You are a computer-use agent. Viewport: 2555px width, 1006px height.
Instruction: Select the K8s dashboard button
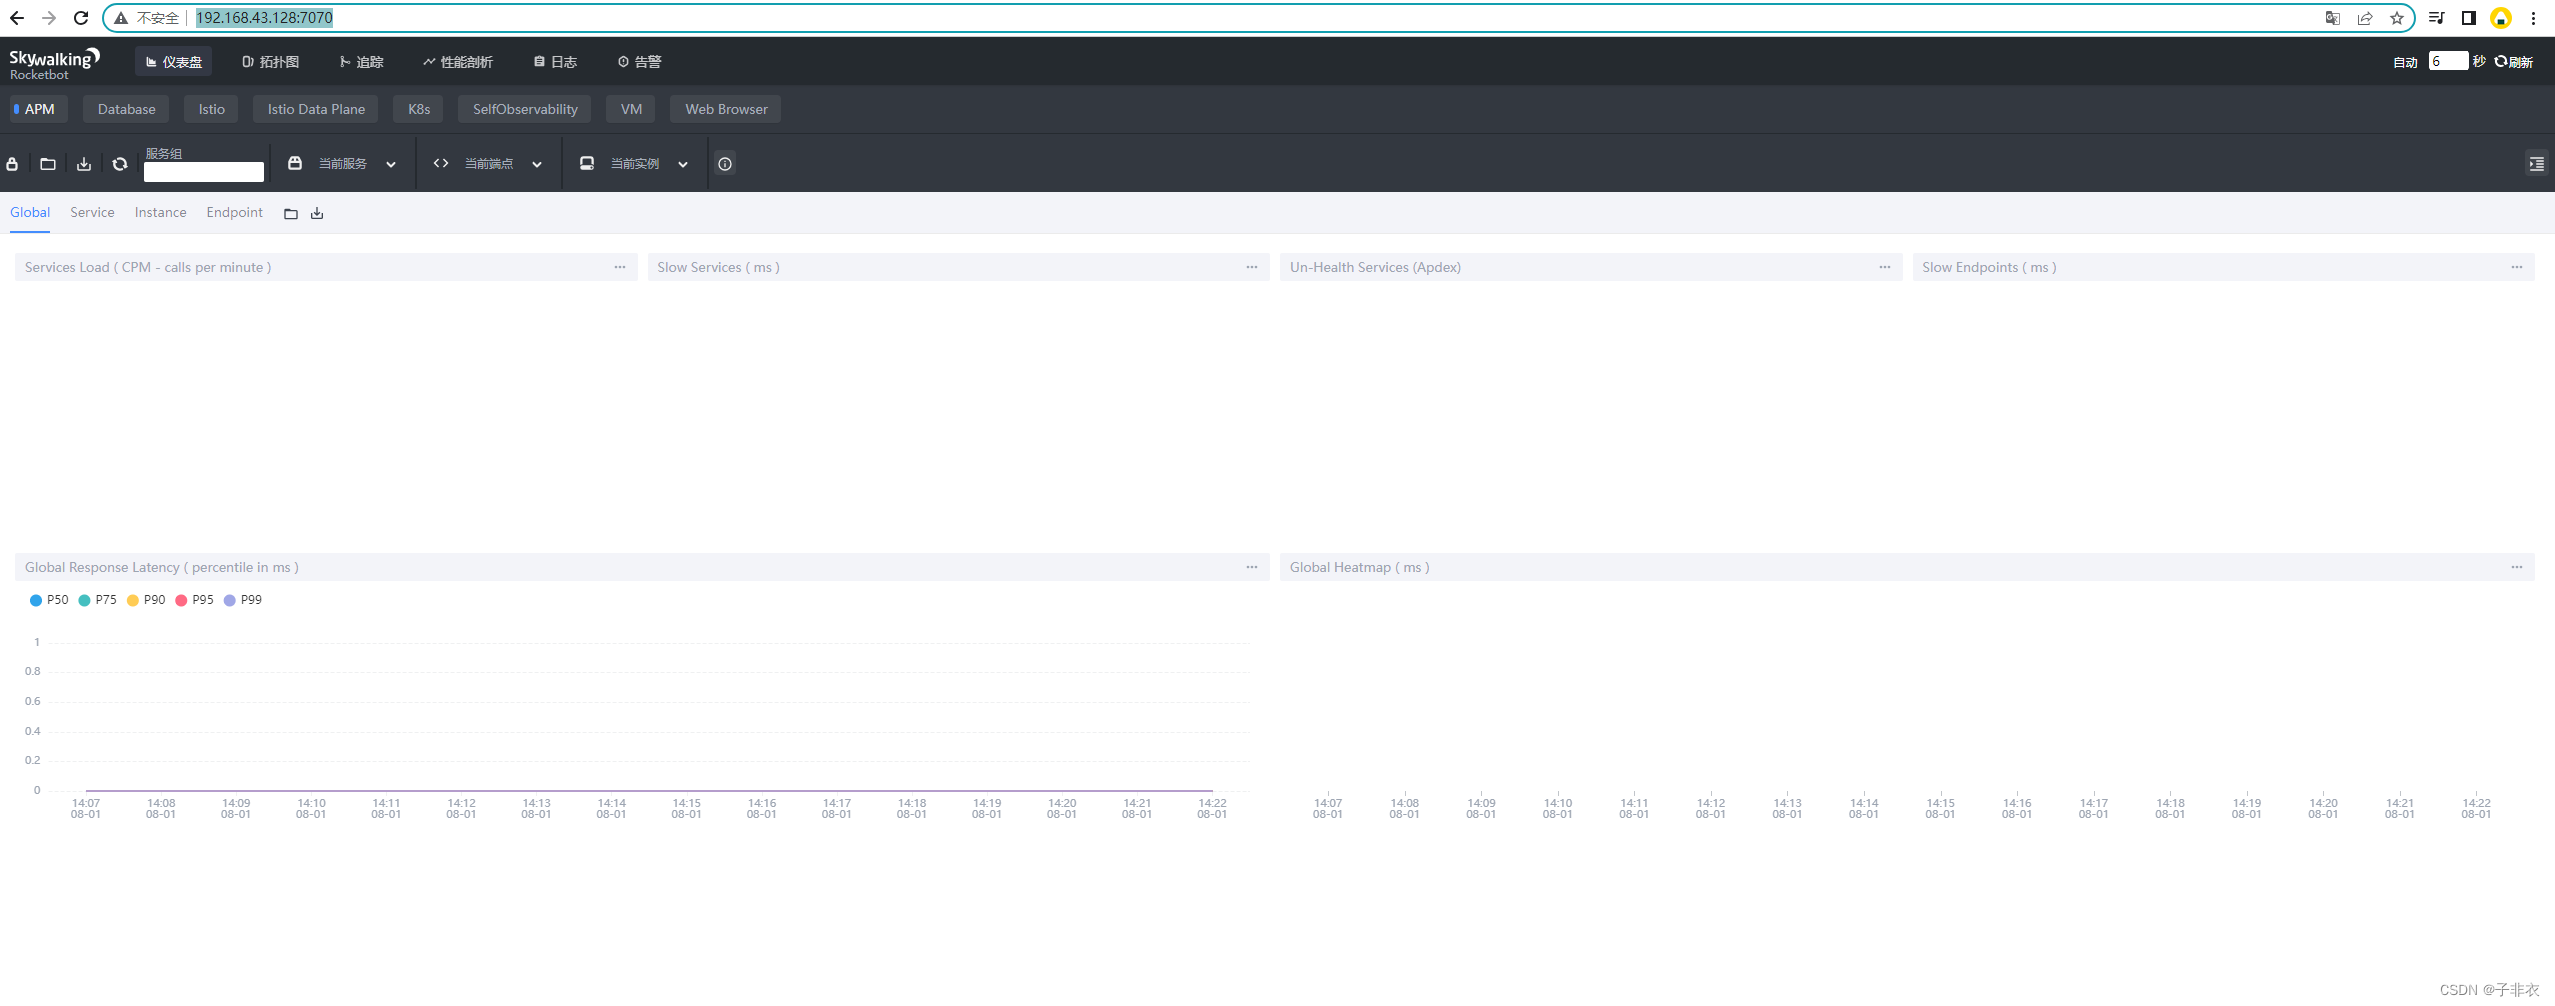(x=419, y=109)
